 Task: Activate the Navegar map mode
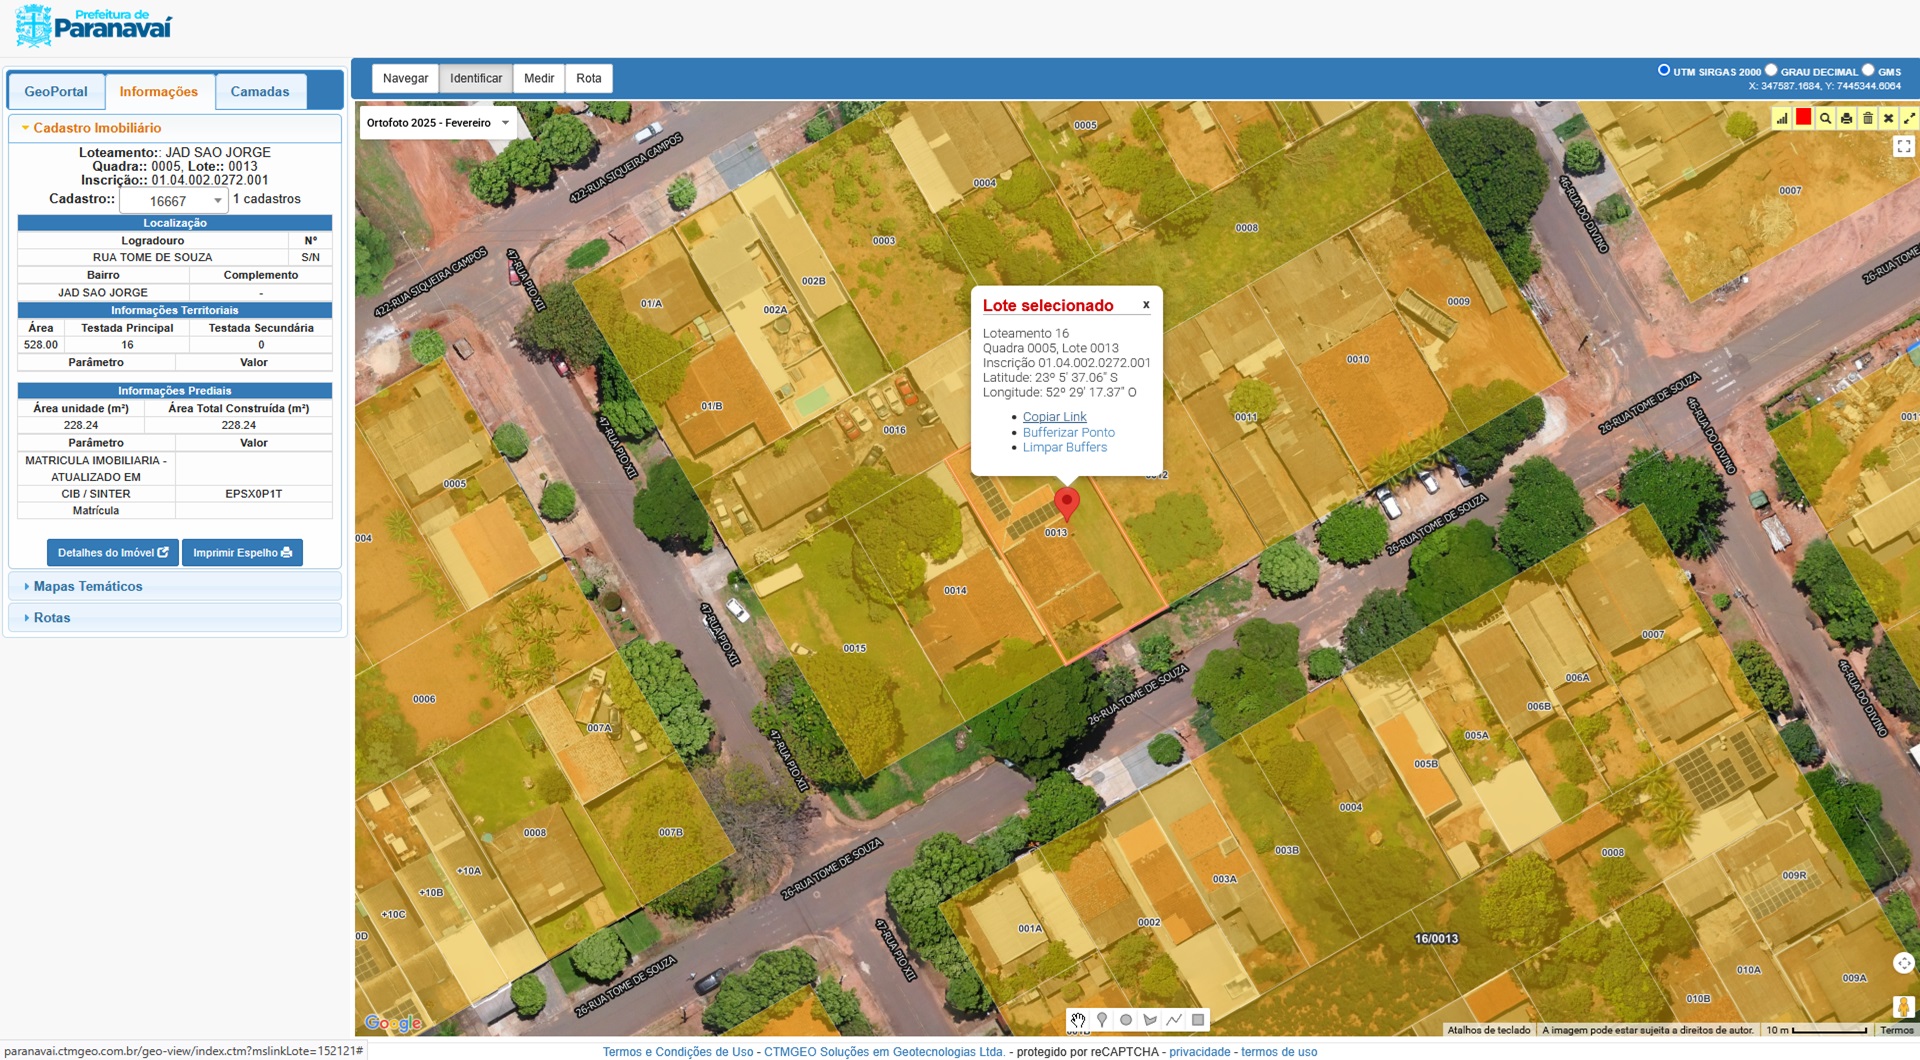pyautogui.click(x=405, y=78)
